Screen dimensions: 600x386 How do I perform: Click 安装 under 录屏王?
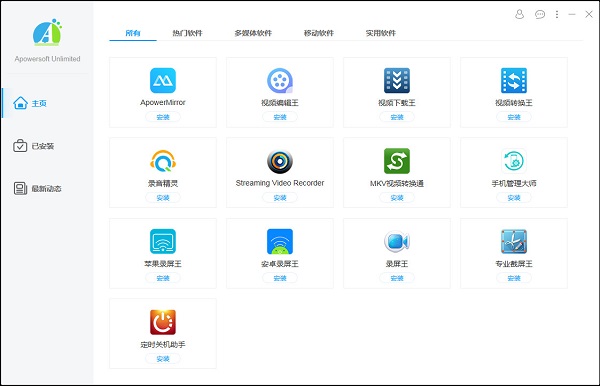(x=397, y=278)
